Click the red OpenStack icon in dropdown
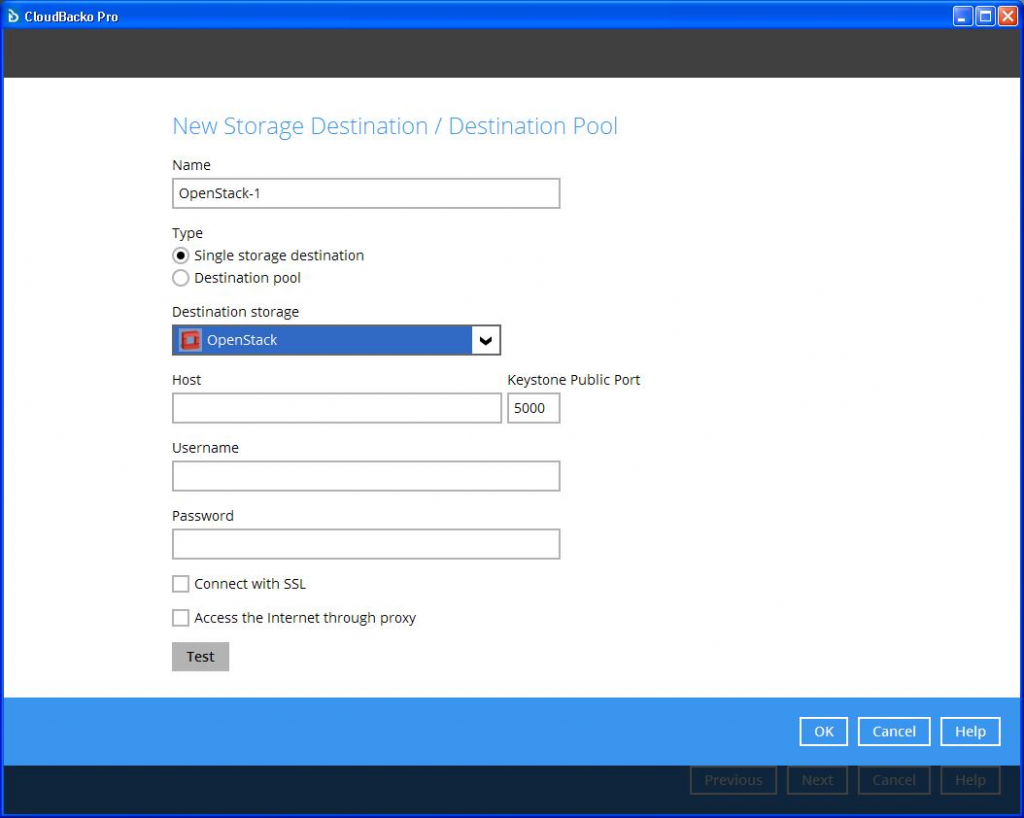Image resolution: width=1024 pixels, height=818 pixels. point(190,340)
